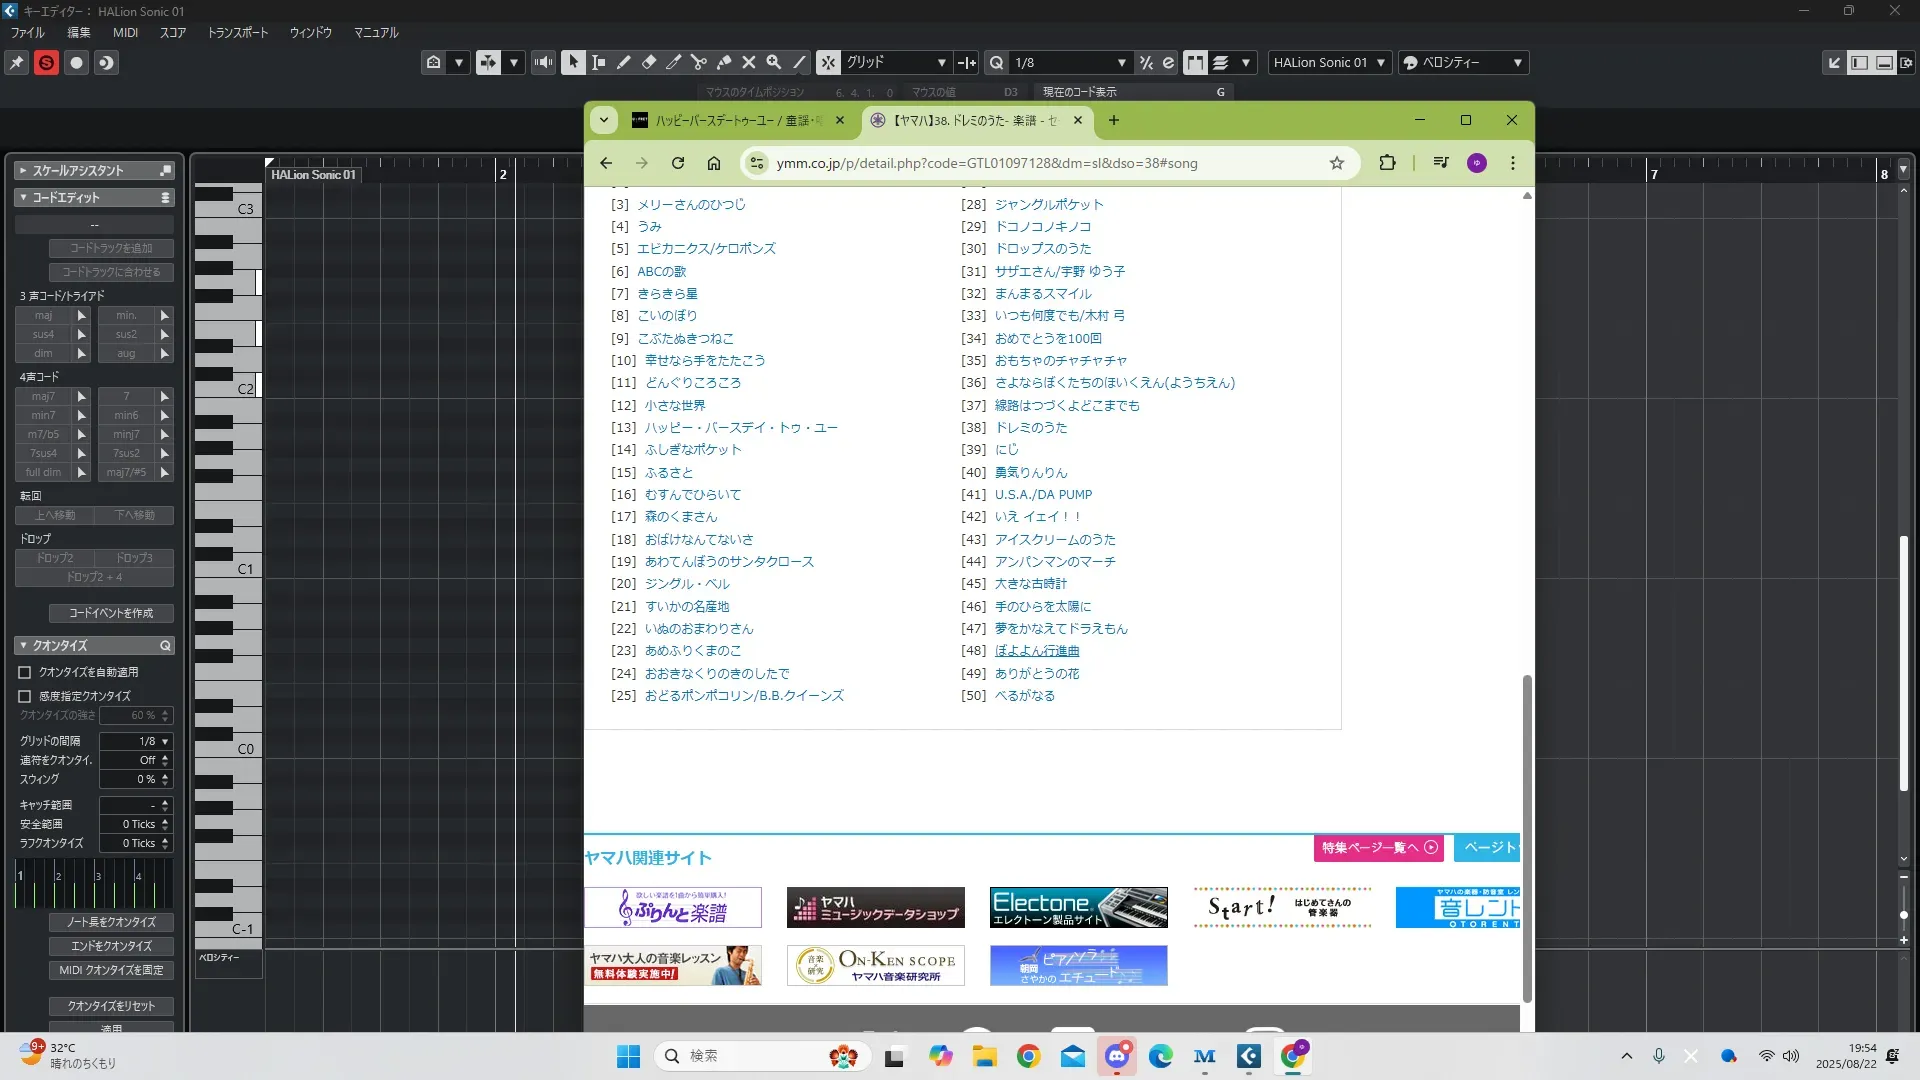Collapse the コードエディット section

(x=23, y=198)
